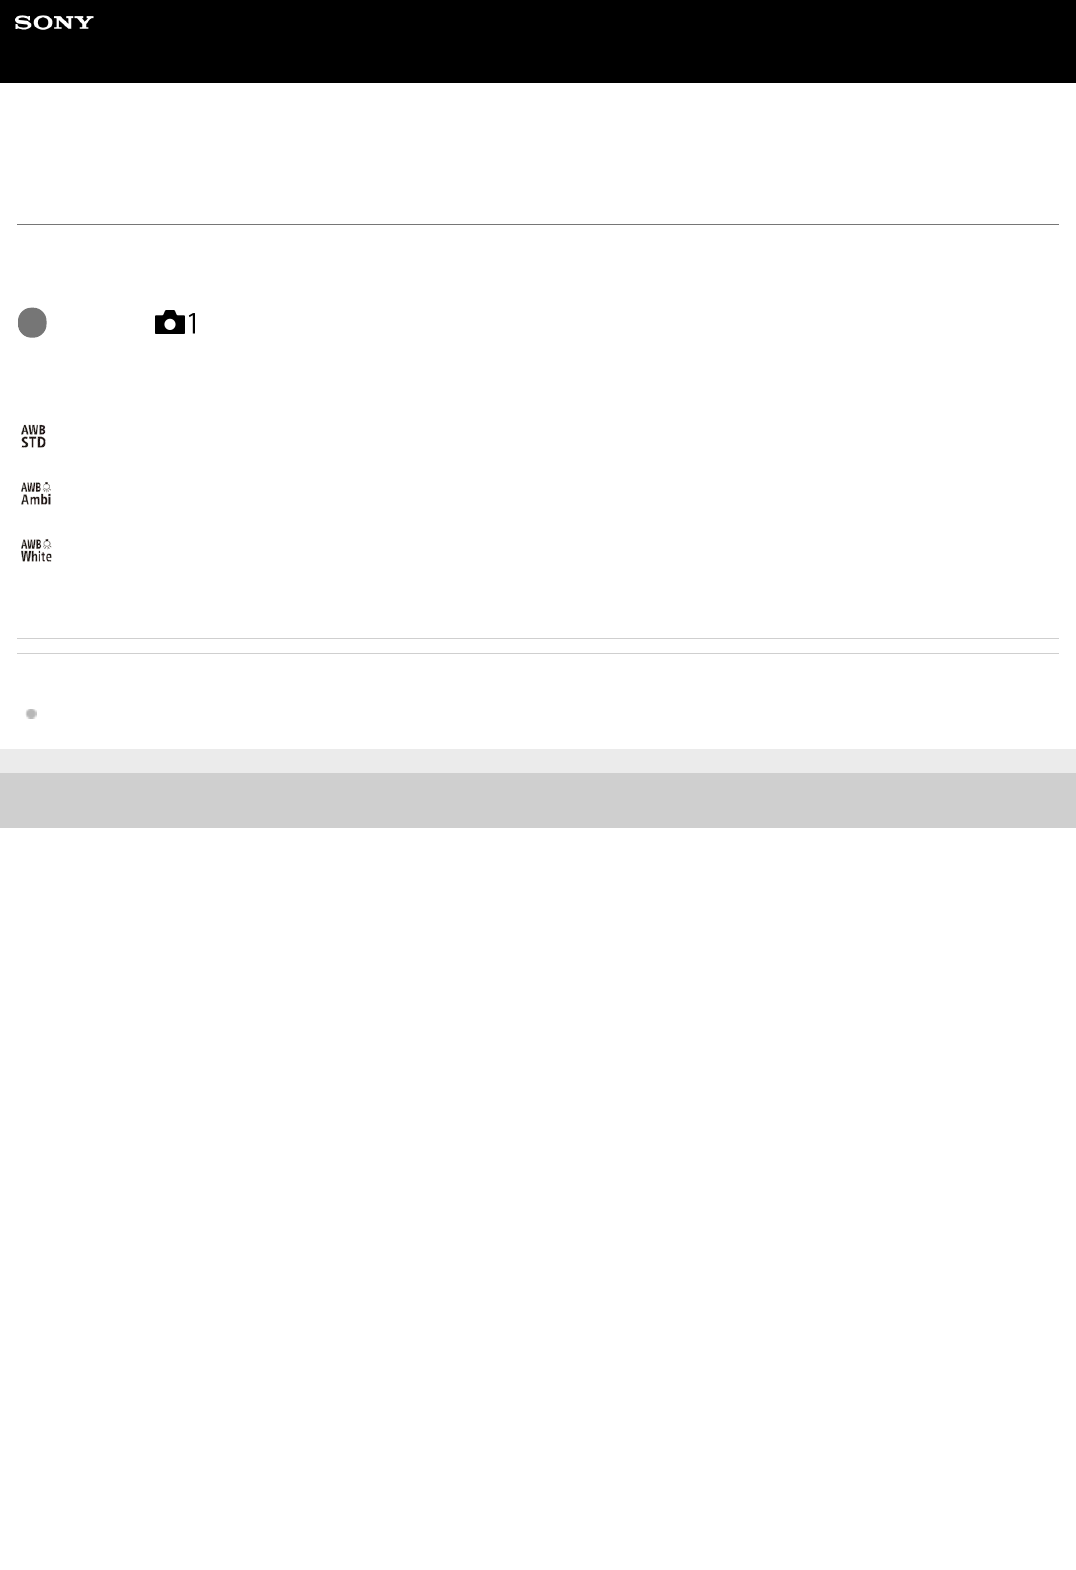The height and width of the screenshot is (1570, 1076).
Task: Choose the Standard auto white balance symbol
Action: coord(34,437)
